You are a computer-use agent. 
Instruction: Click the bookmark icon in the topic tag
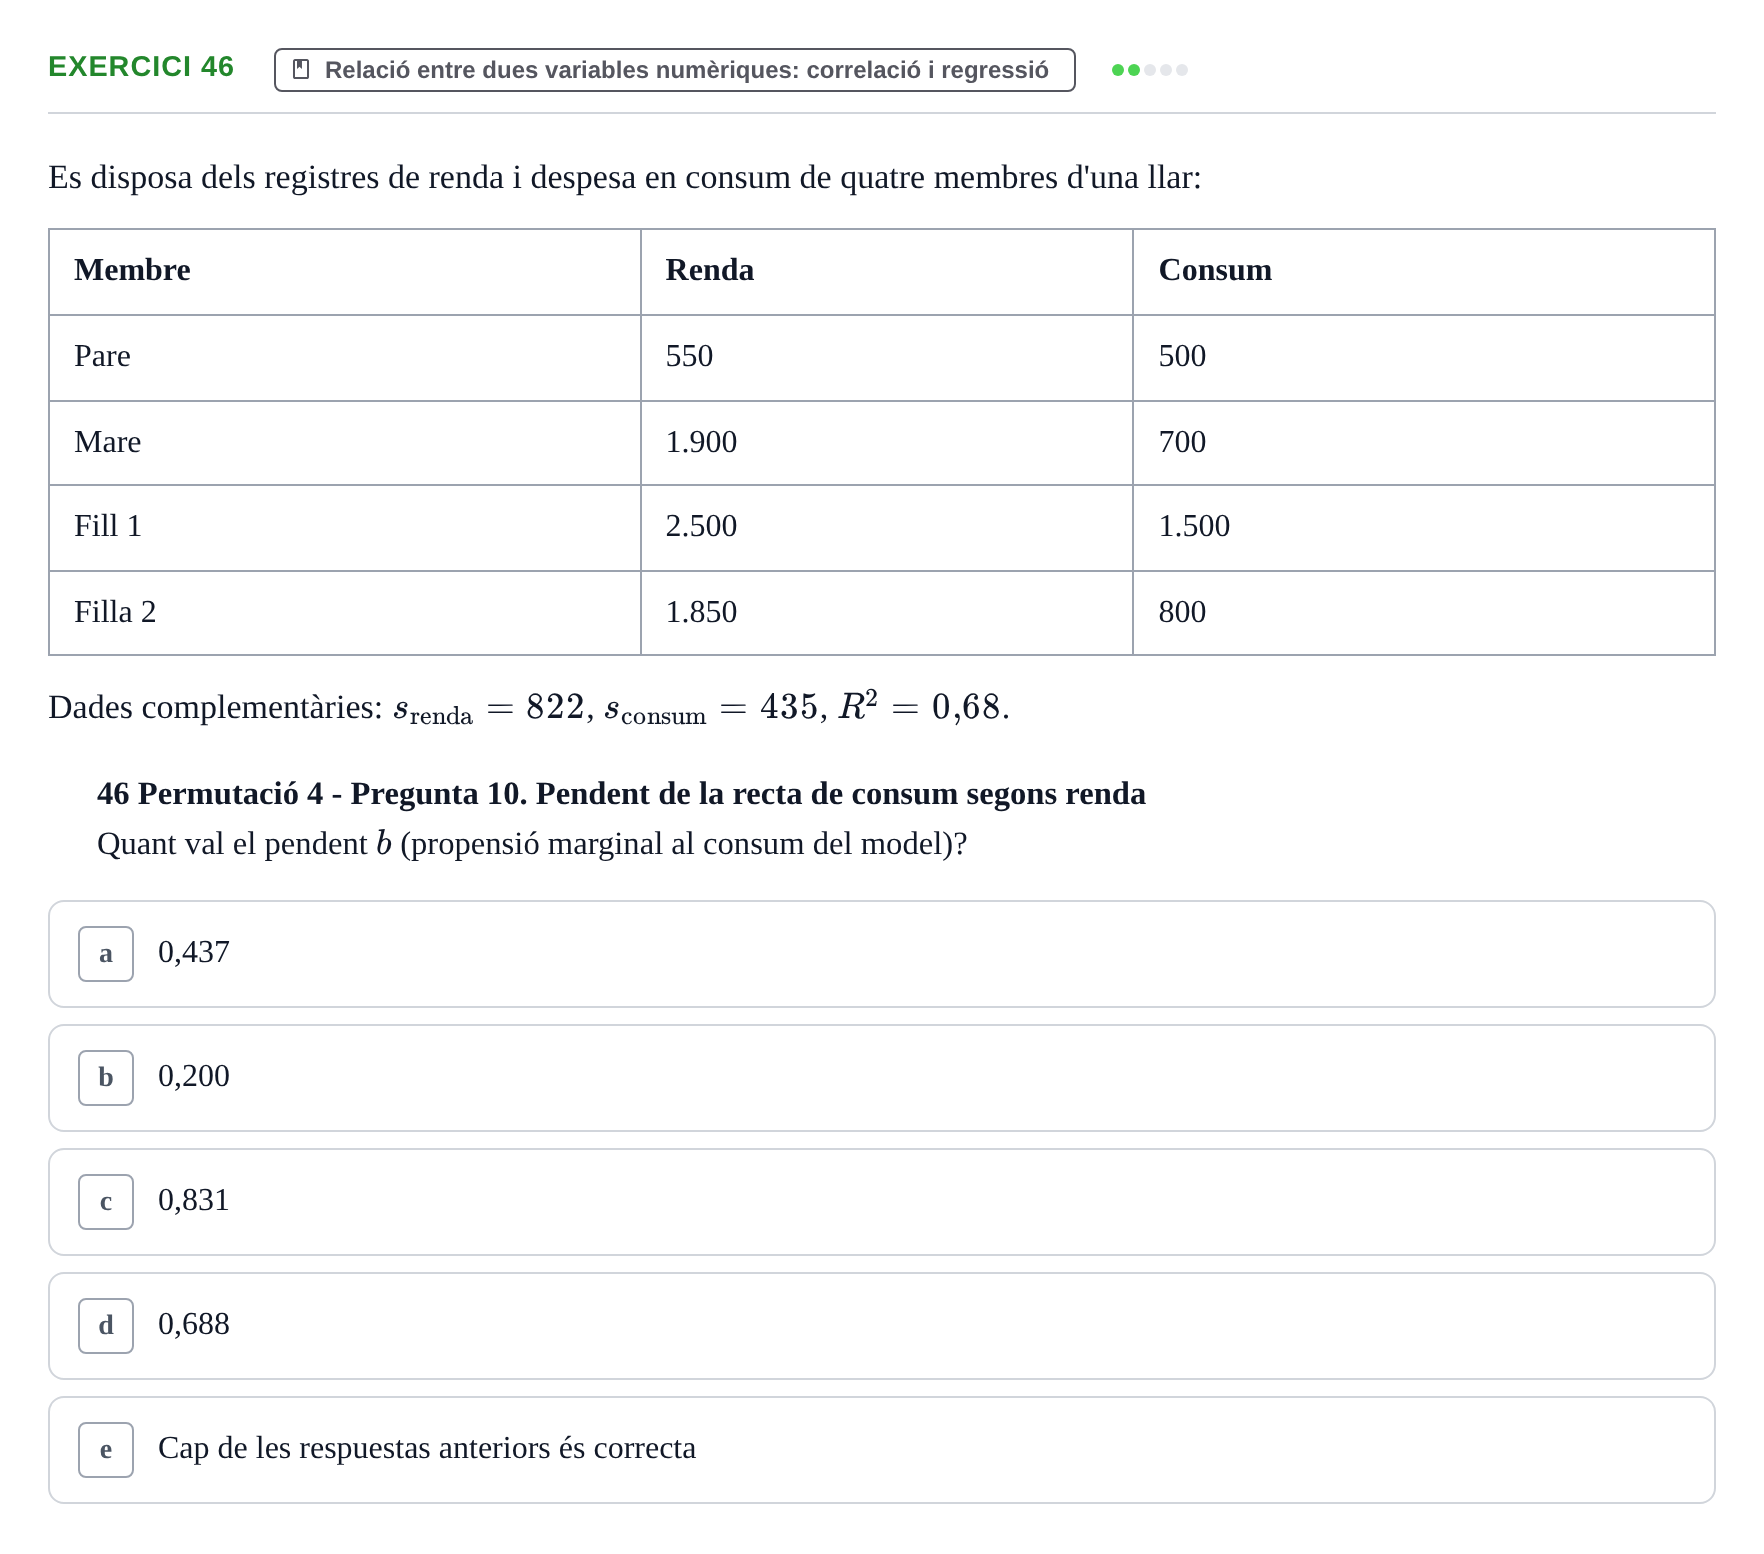[x=300, y=70]
